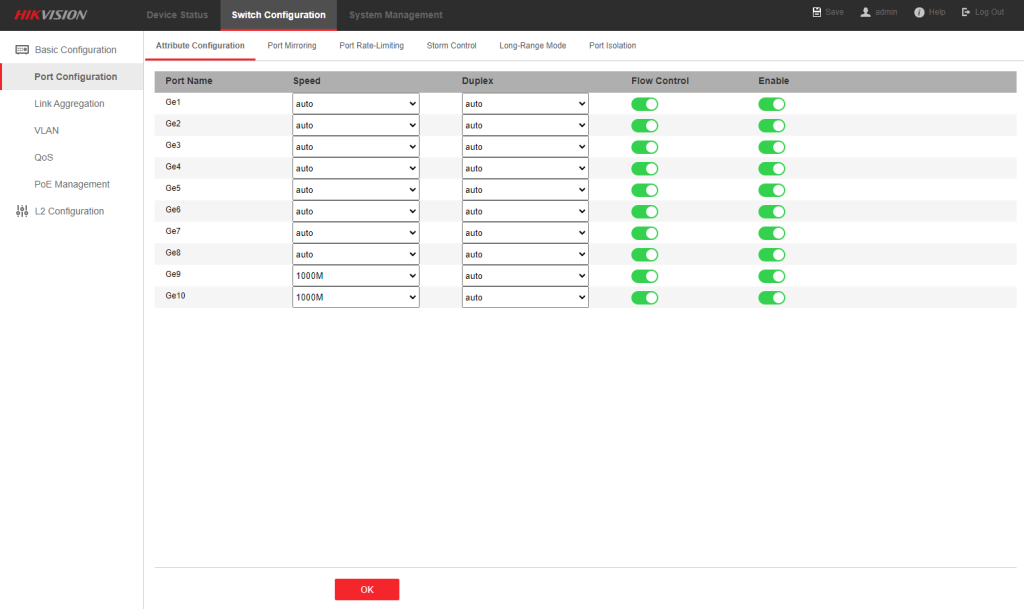Toggle Flow Control for Ge2
The image size is (1024, 609).
pyautogui.click(x=645, y=126)
